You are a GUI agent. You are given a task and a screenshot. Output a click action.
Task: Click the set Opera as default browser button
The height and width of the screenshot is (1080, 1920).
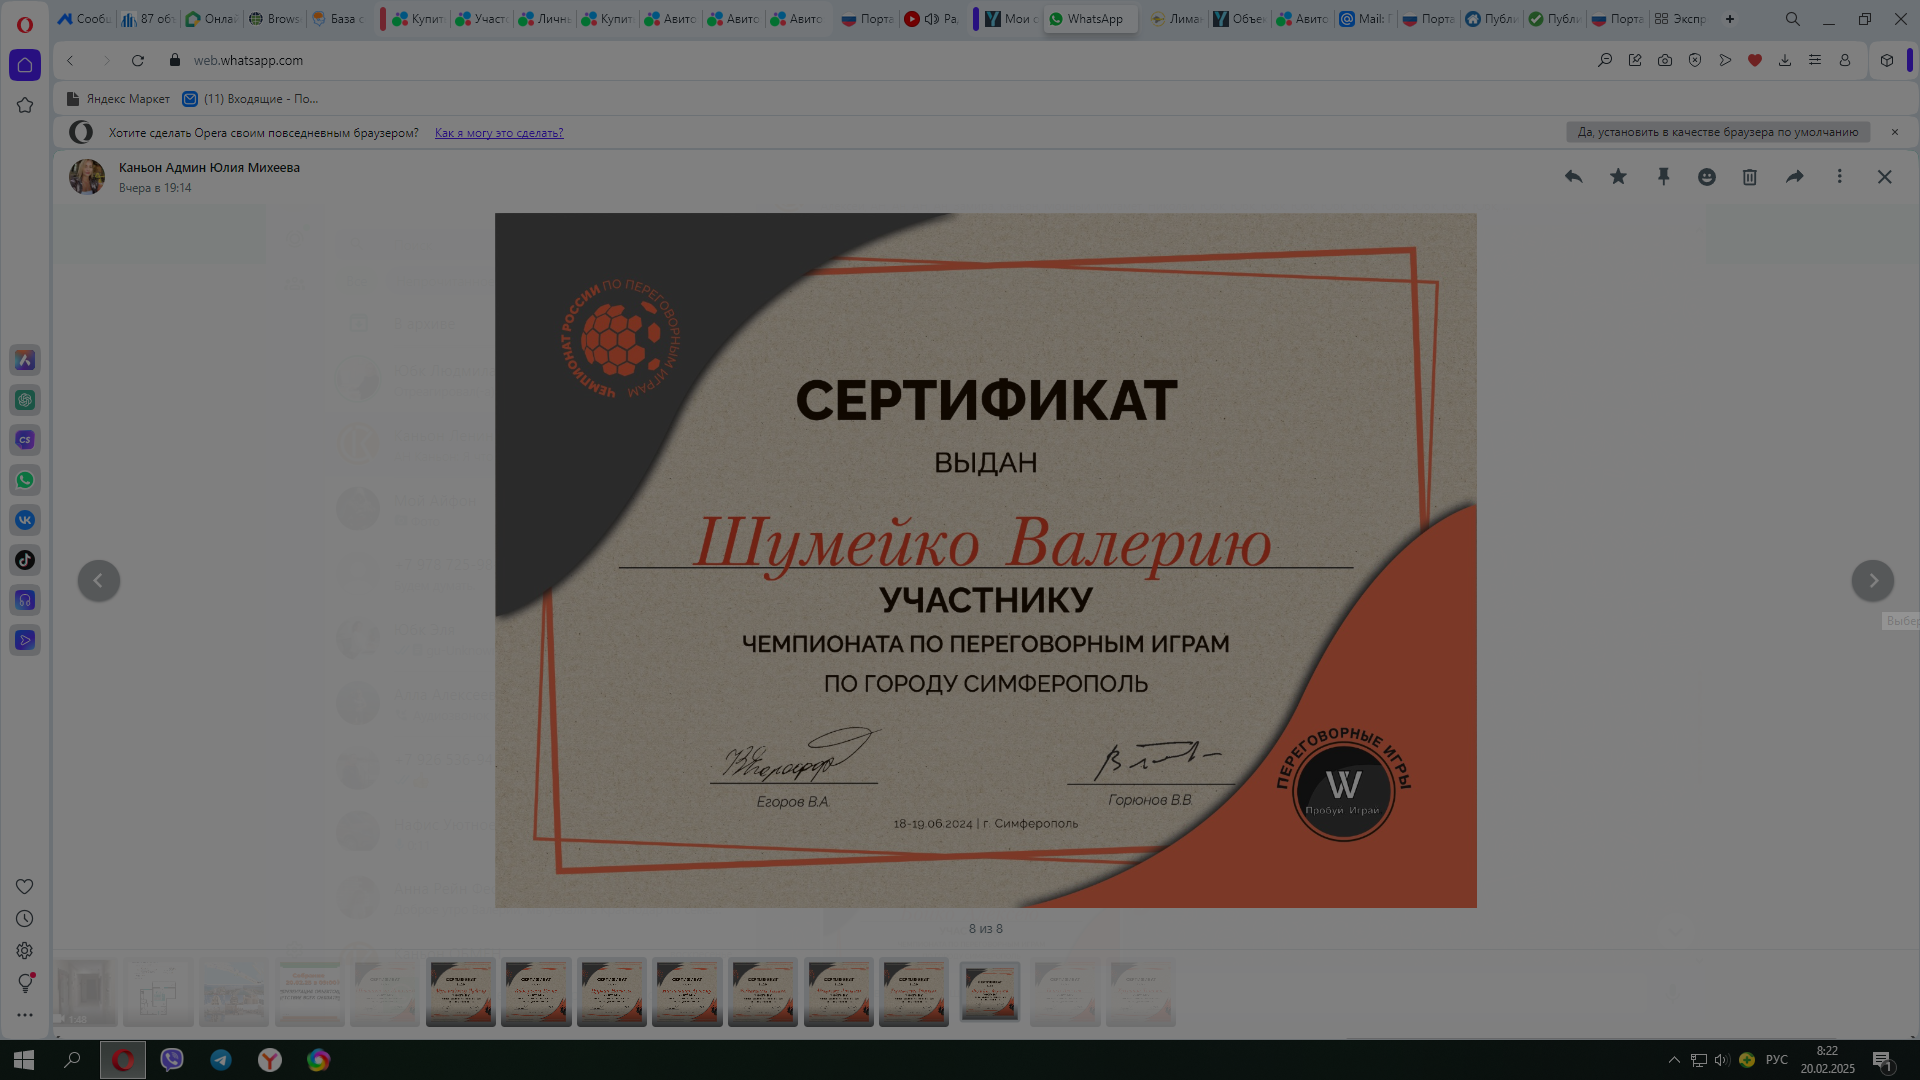(1717, 132)
